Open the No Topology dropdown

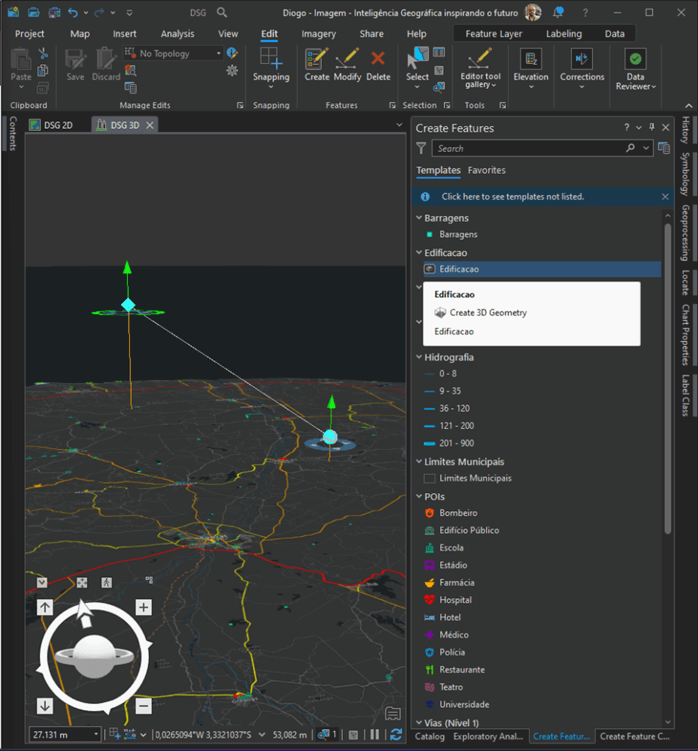[x=219, y=54]
